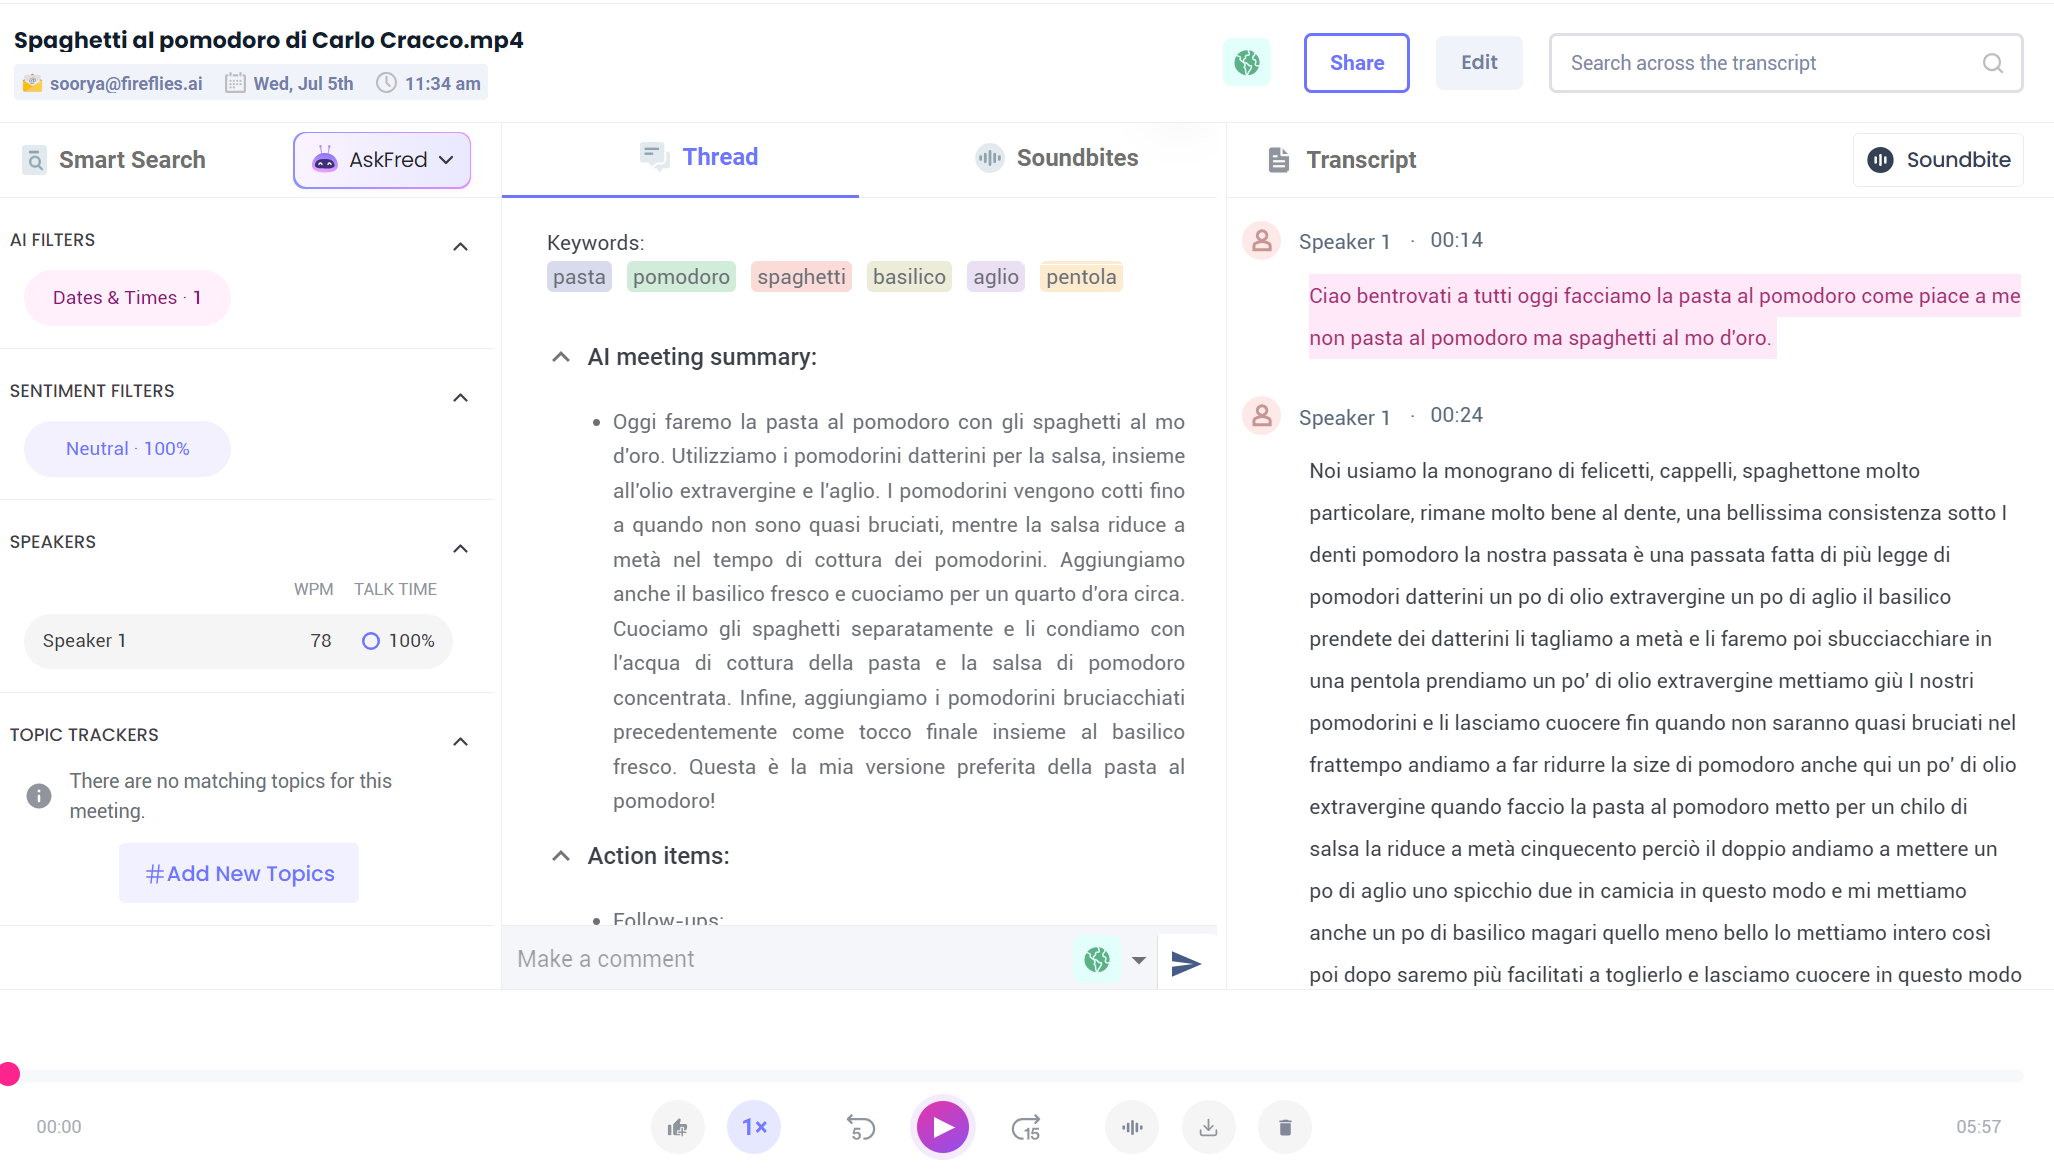This screenshot has height=1169, width=2054.
Task: Rewind 5 seconds
Action: (x=860, y=1127)
